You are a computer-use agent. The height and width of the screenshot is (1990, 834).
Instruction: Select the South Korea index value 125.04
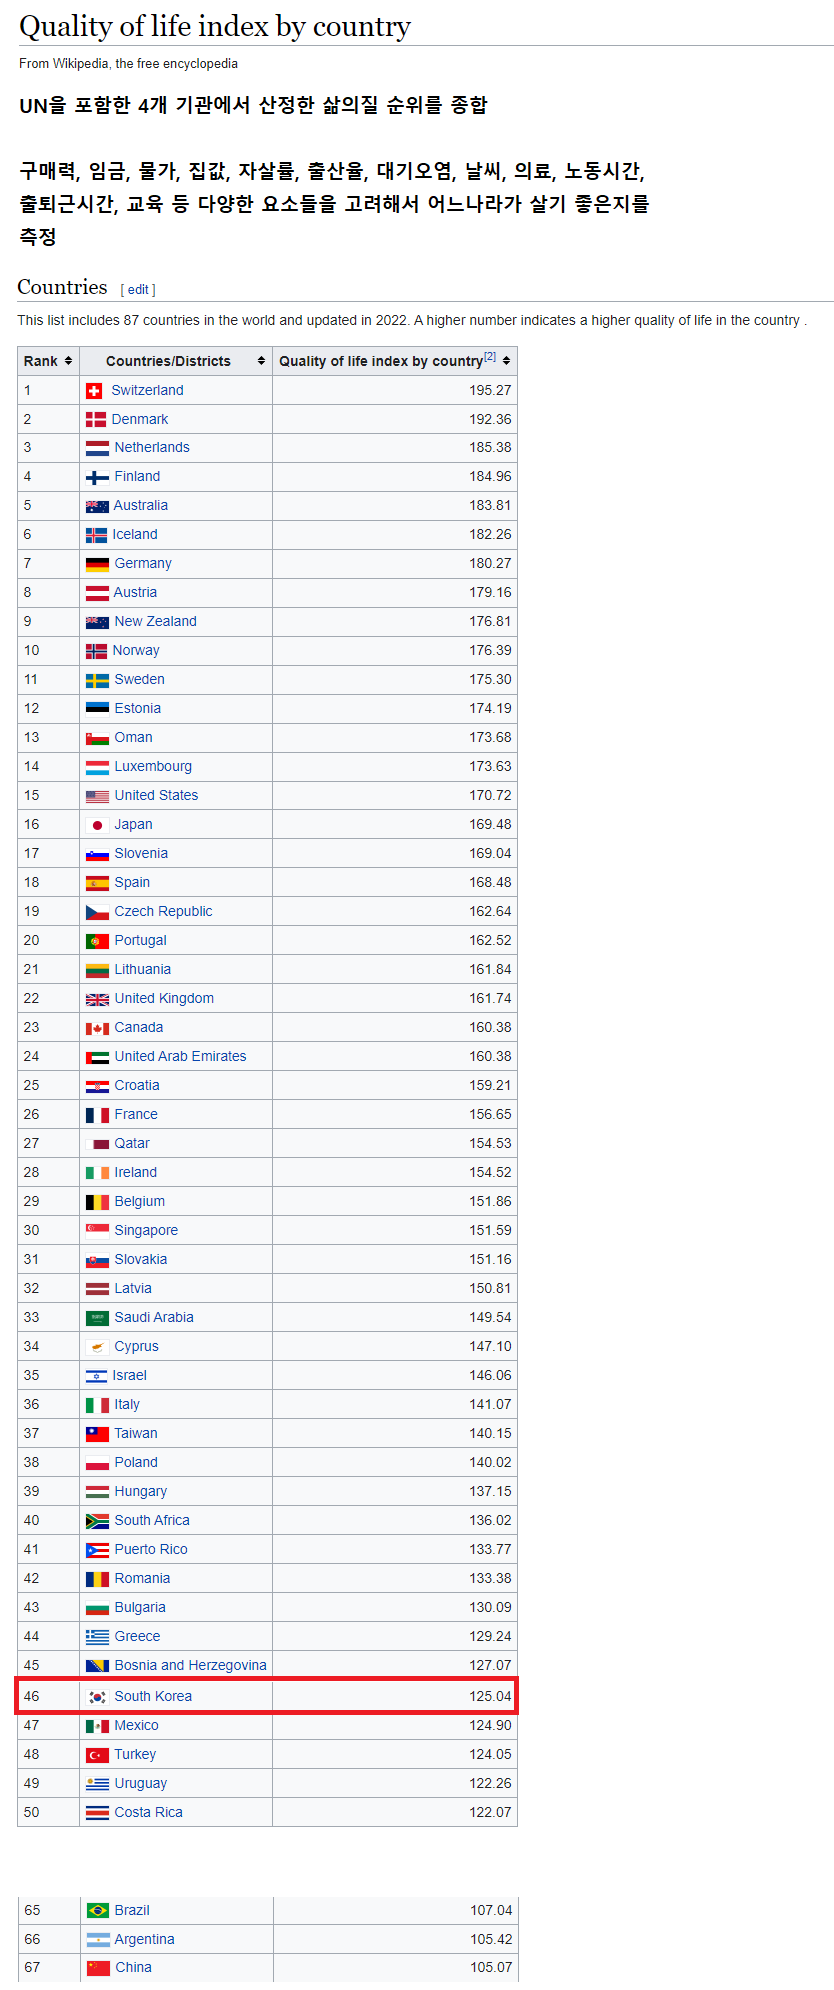click(x=490, y=1697)
